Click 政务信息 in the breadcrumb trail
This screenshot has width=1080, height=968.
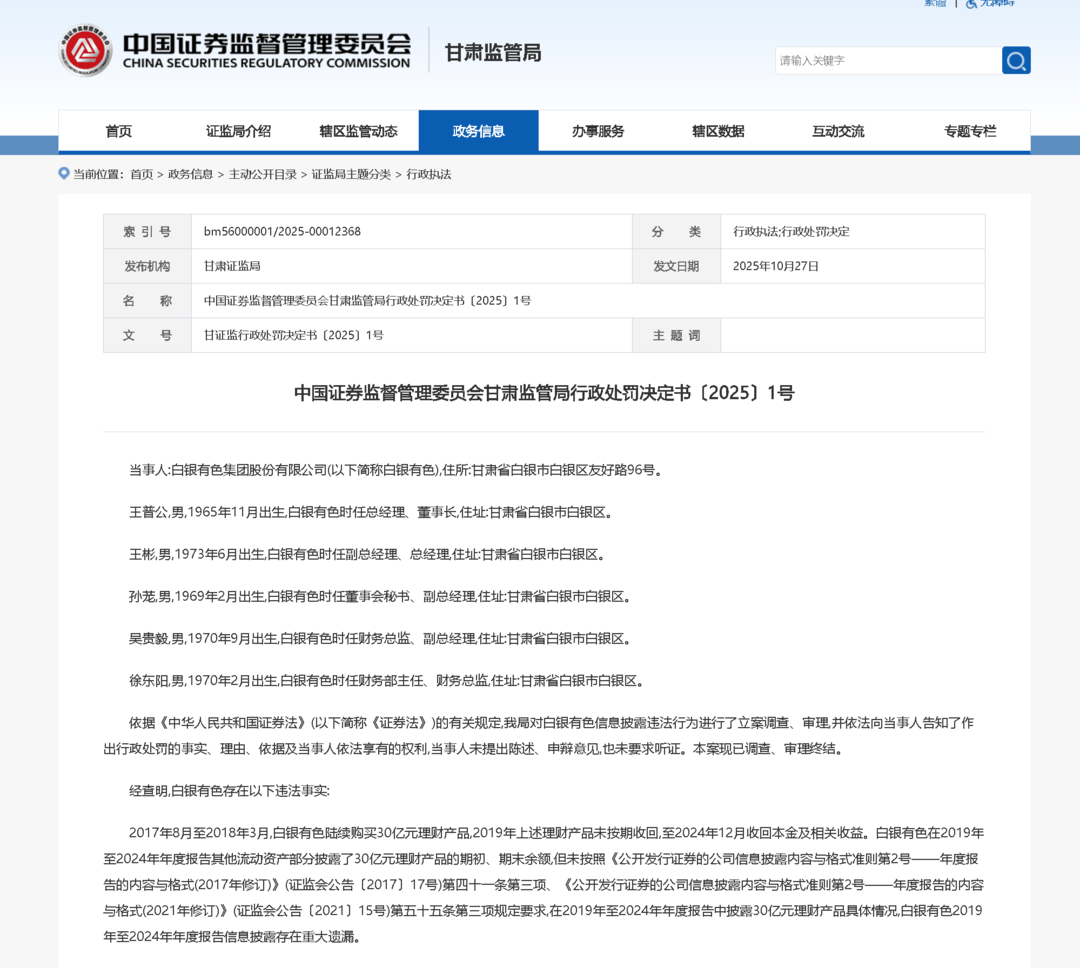(x=190, y=174)
